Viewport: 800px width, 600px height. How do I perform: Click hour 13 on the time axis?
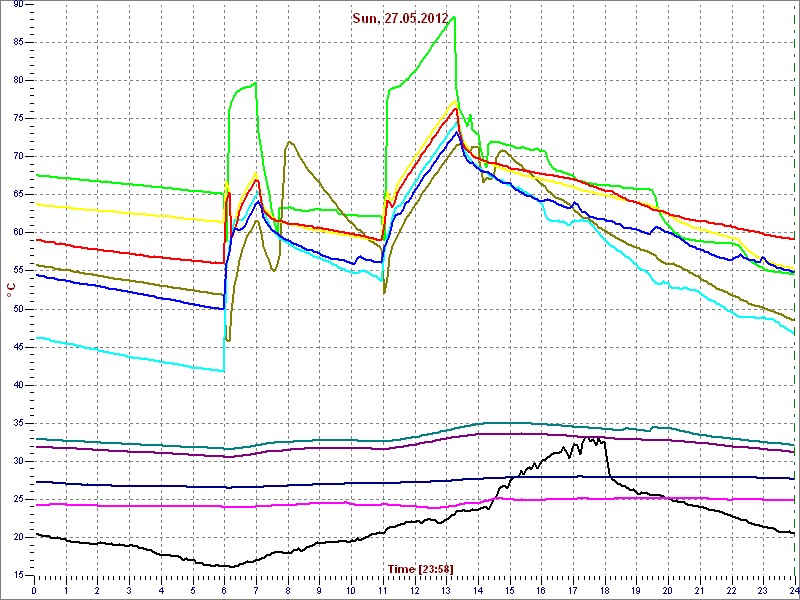[446, 591]
